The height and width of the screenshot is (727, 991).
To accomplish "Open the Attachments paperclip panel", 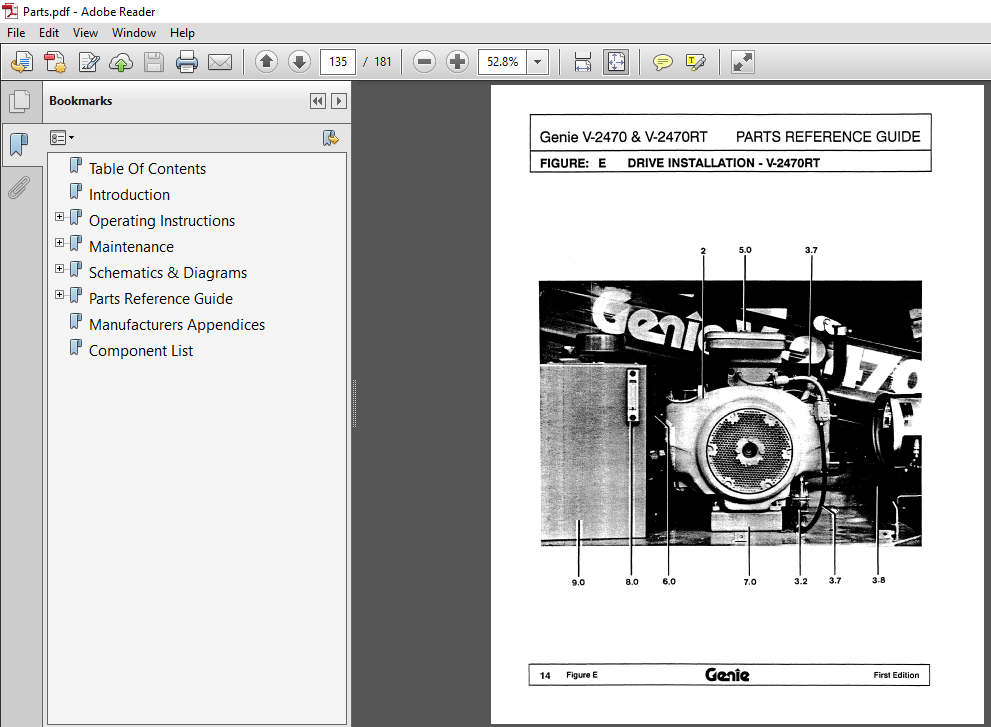I will tap(20, 188).
